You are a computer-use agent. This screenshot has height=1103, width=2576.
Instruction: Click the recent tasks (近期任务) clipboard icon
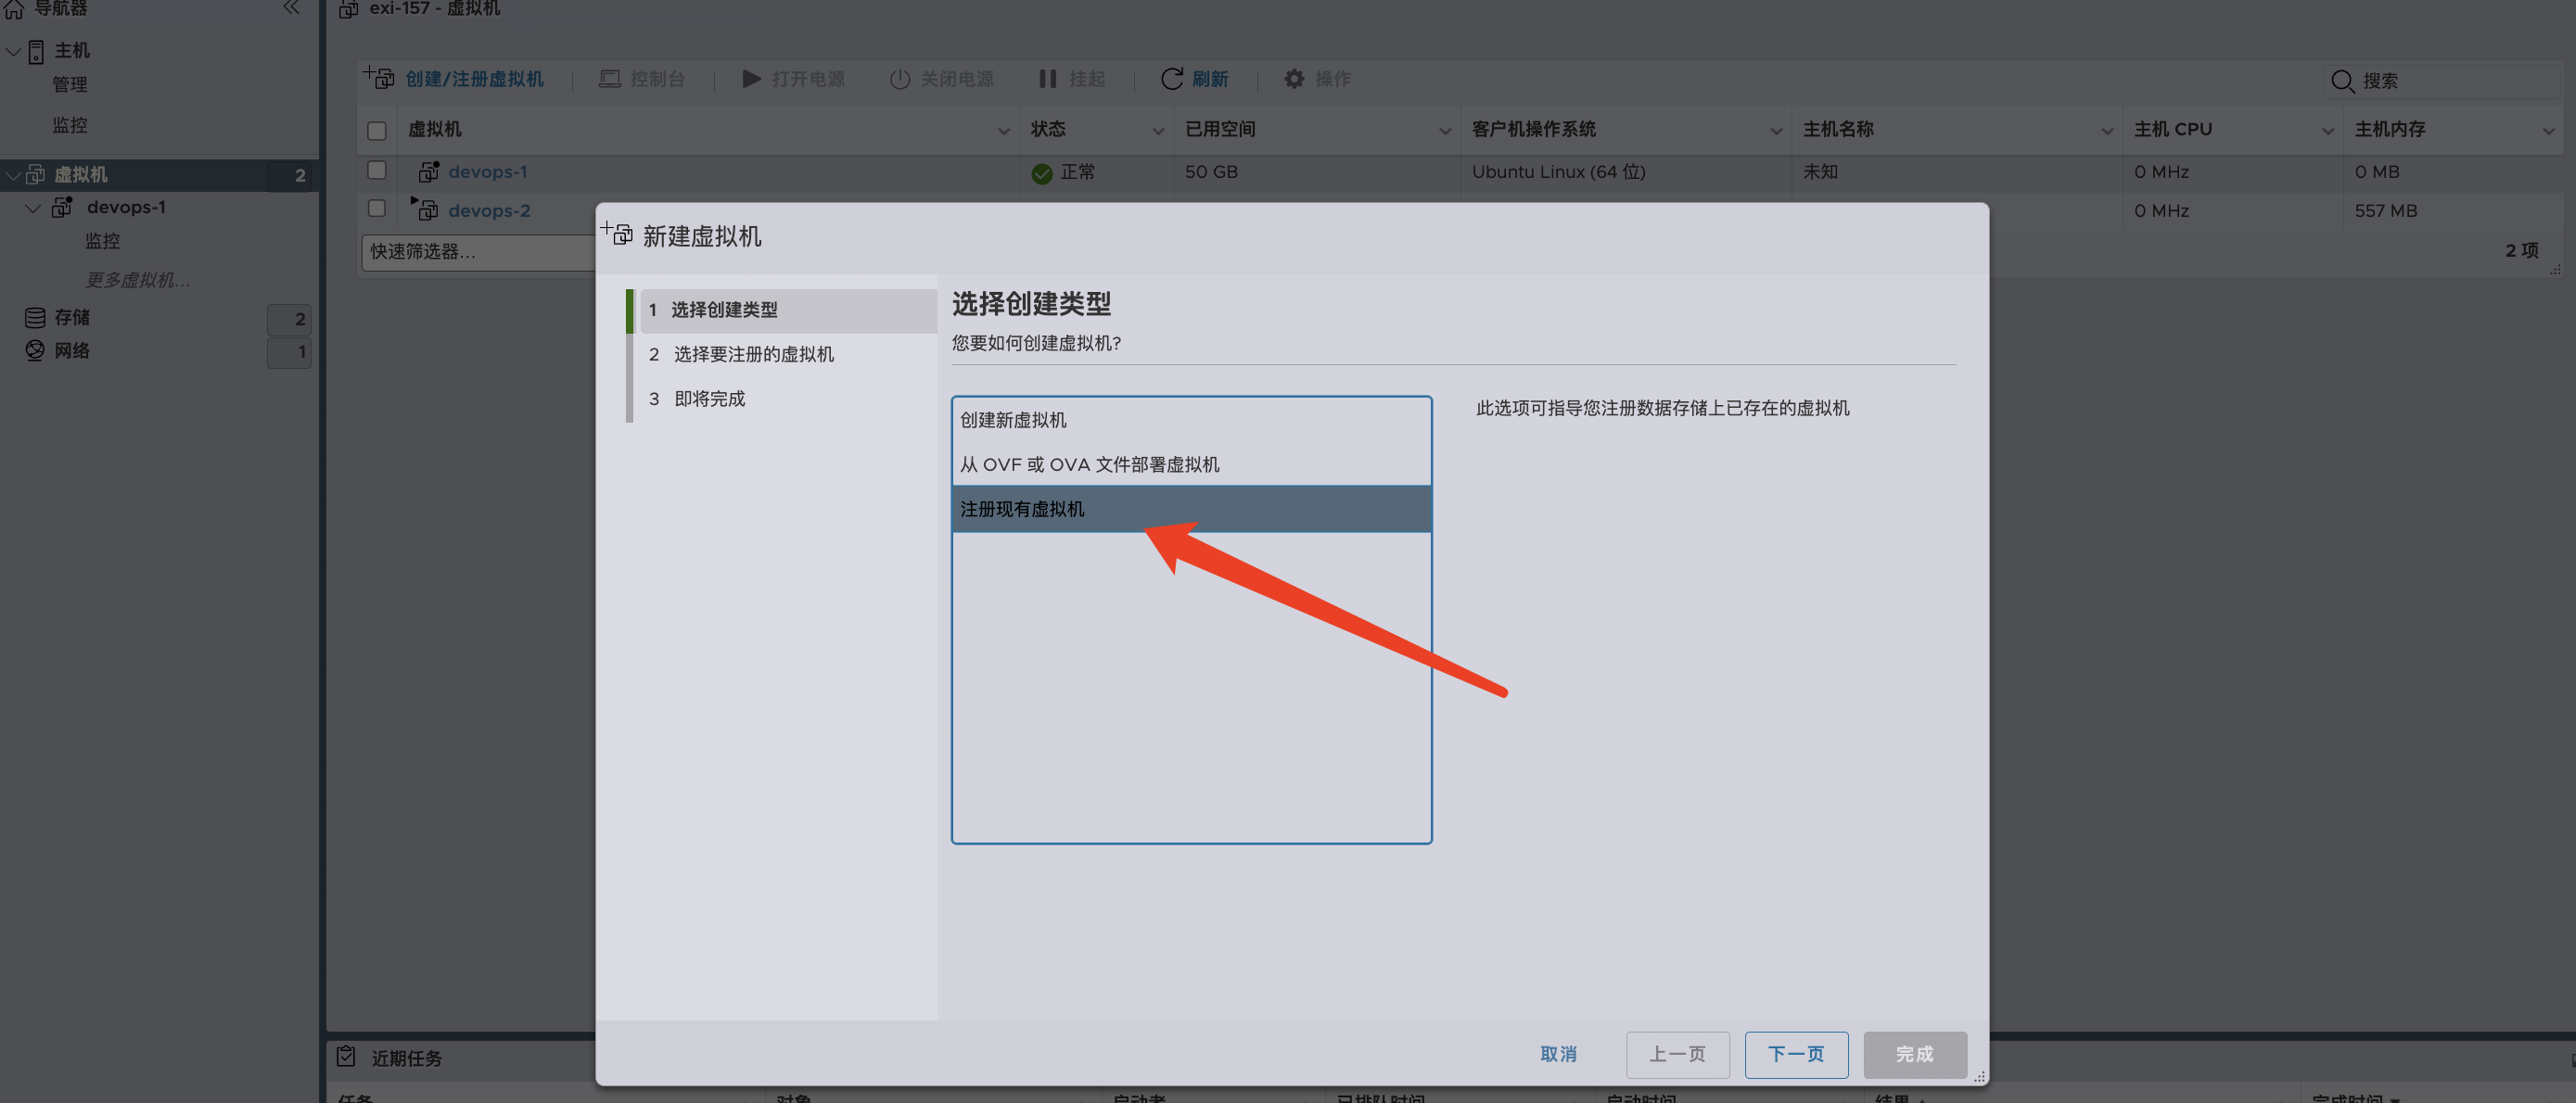[346, 1057]
